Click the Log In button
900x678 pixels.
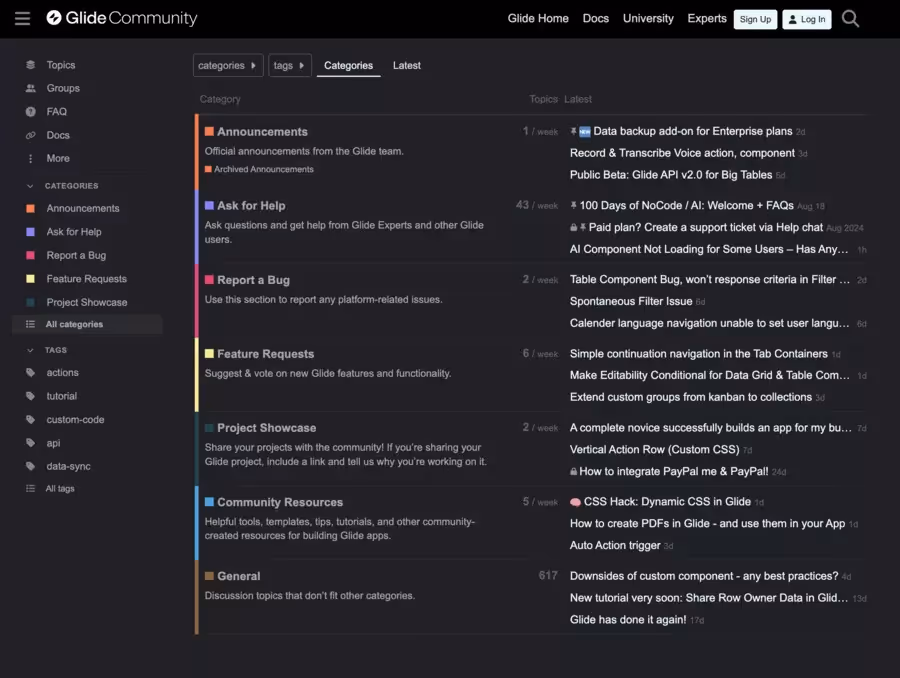tap(806, 20)
